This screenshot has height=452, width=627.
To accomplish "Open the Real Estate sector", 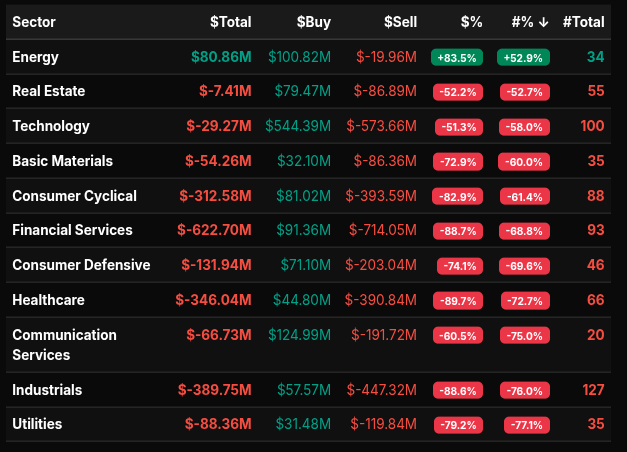I will 48,91.
